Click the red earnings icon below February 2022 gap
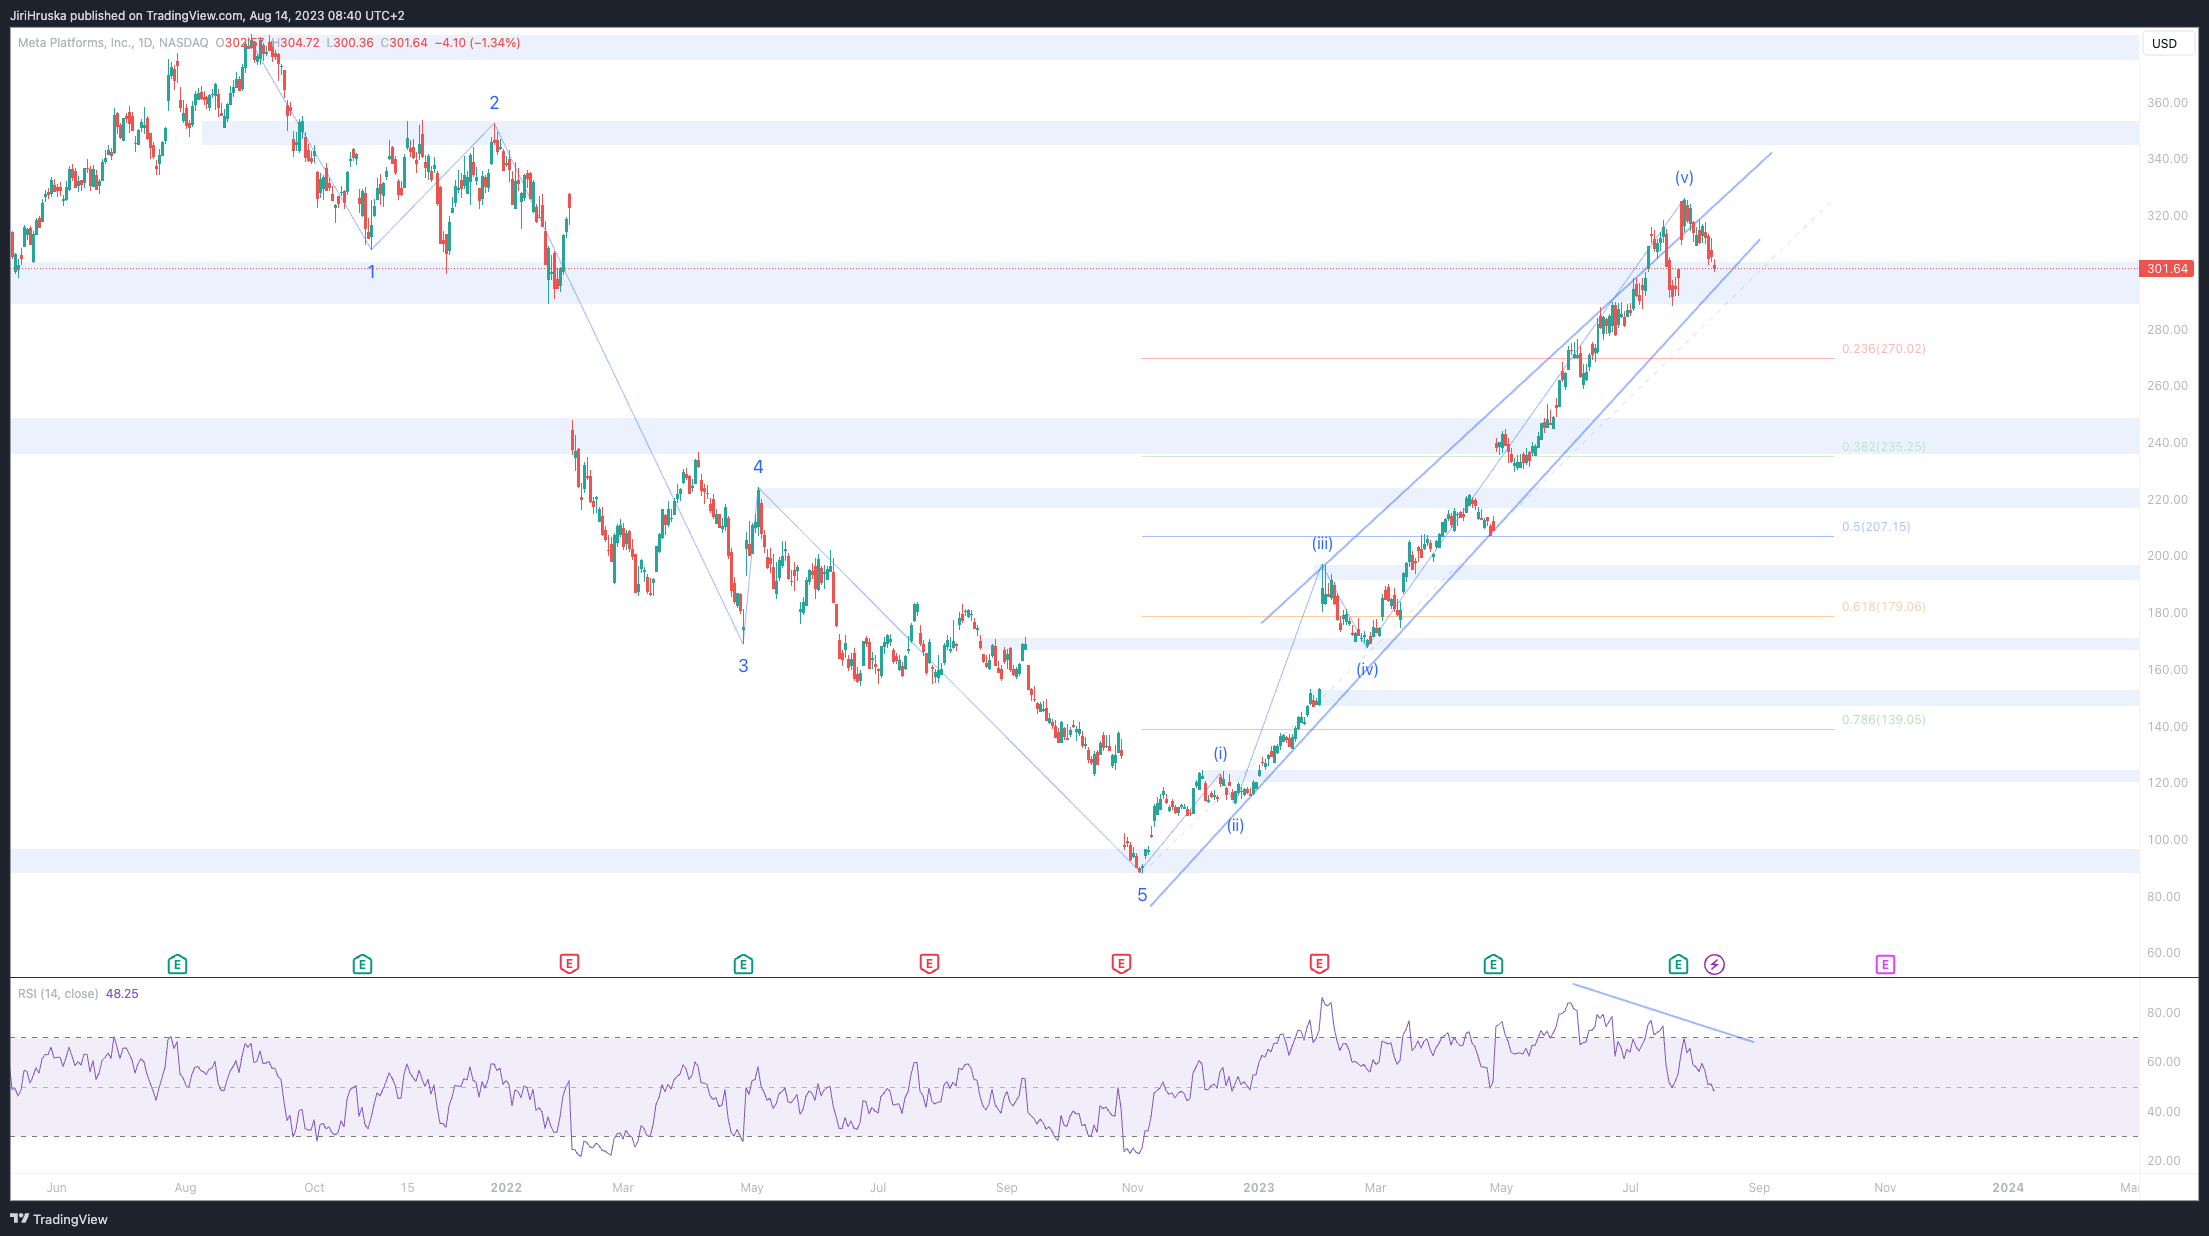The height and width of the screenshot is (1236, 2209). tap(569, 964)
